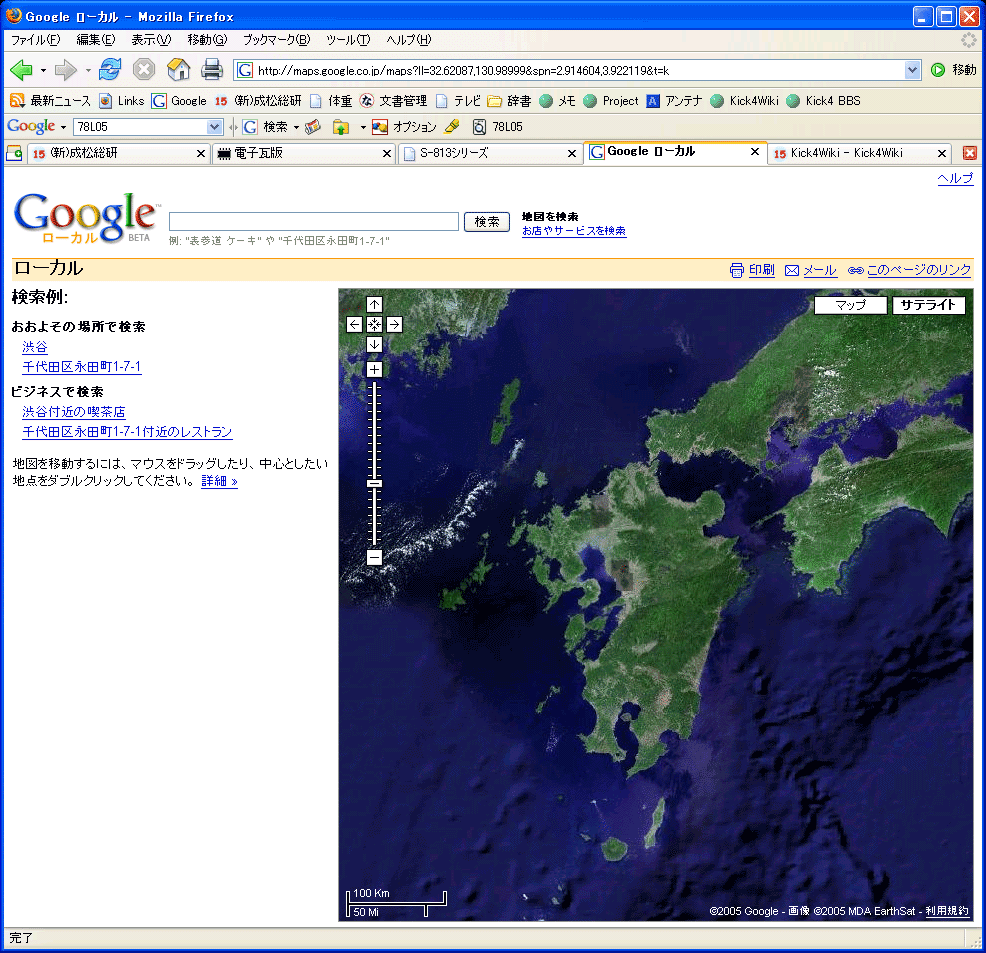
Task: Click the map zoom slider handle
Action: coord(374,483)
